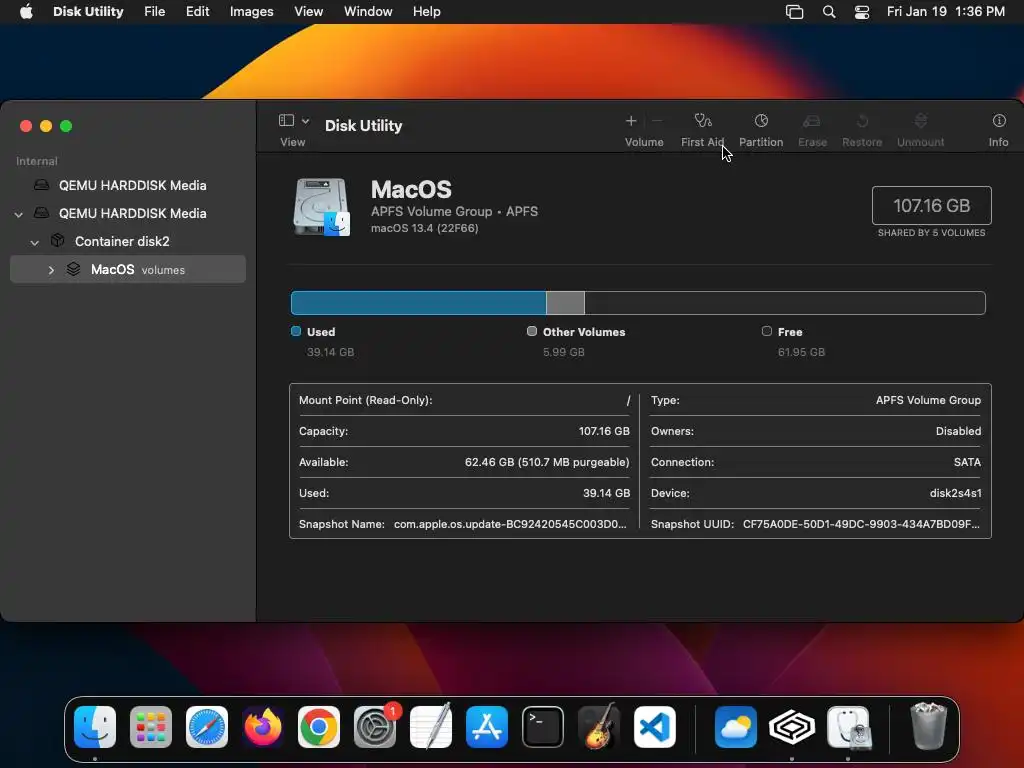Click Disk Utility icon in the Dock
The image size is (1024, 768).
tap(848, 727)
